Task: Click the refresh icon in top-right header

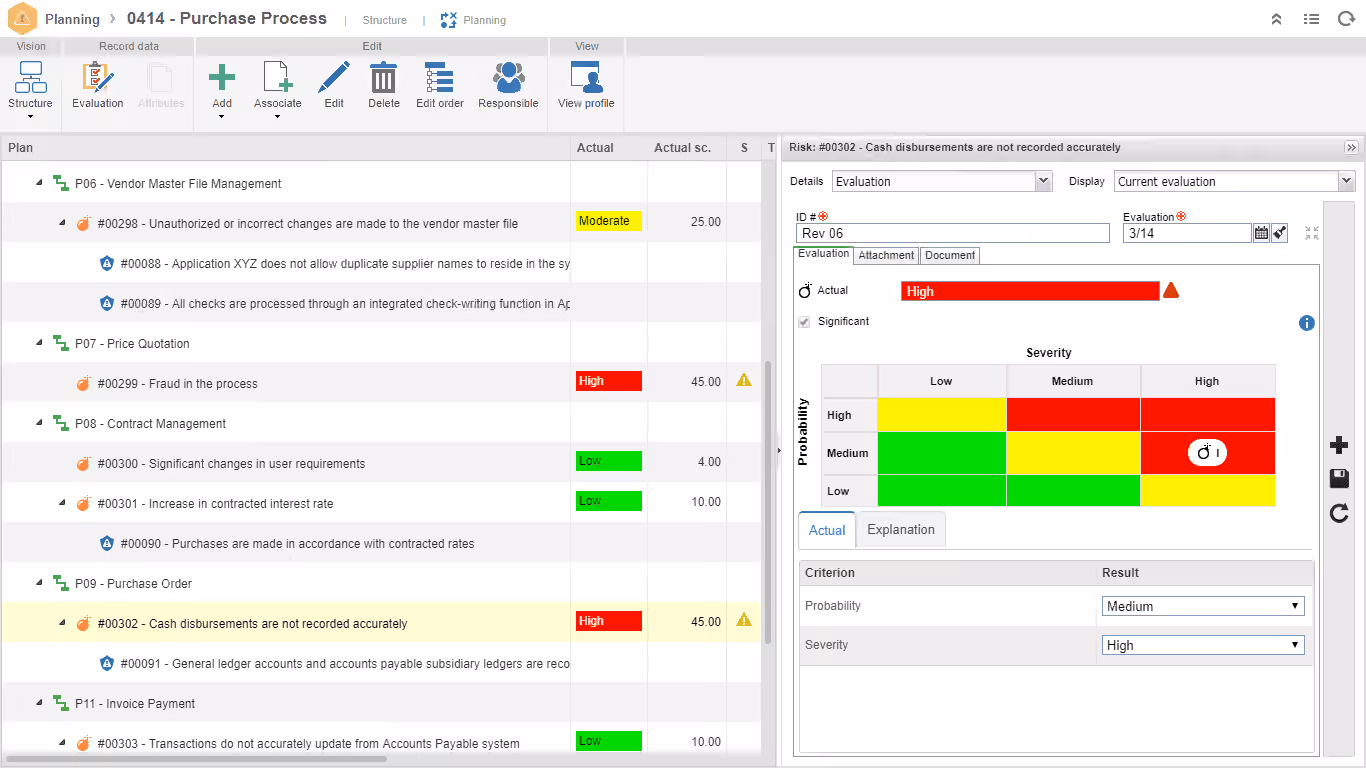Action: pyautogui.click(x=1346, y=19)
